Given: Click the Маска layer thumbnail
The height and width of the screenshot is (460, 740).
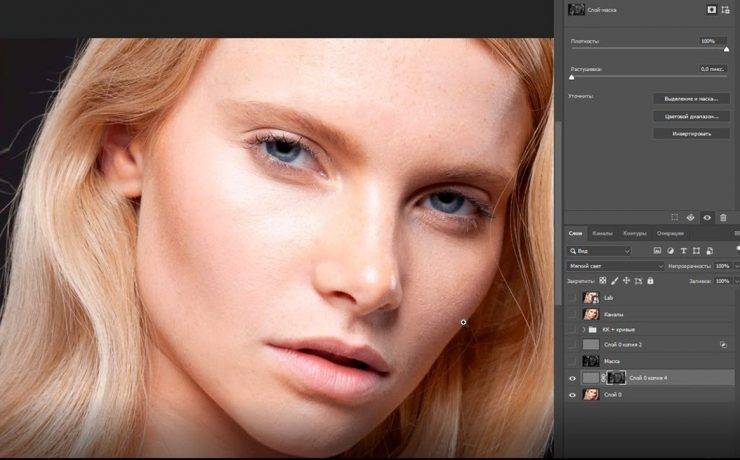Looking at the screenshot, I should pos(591,361).
